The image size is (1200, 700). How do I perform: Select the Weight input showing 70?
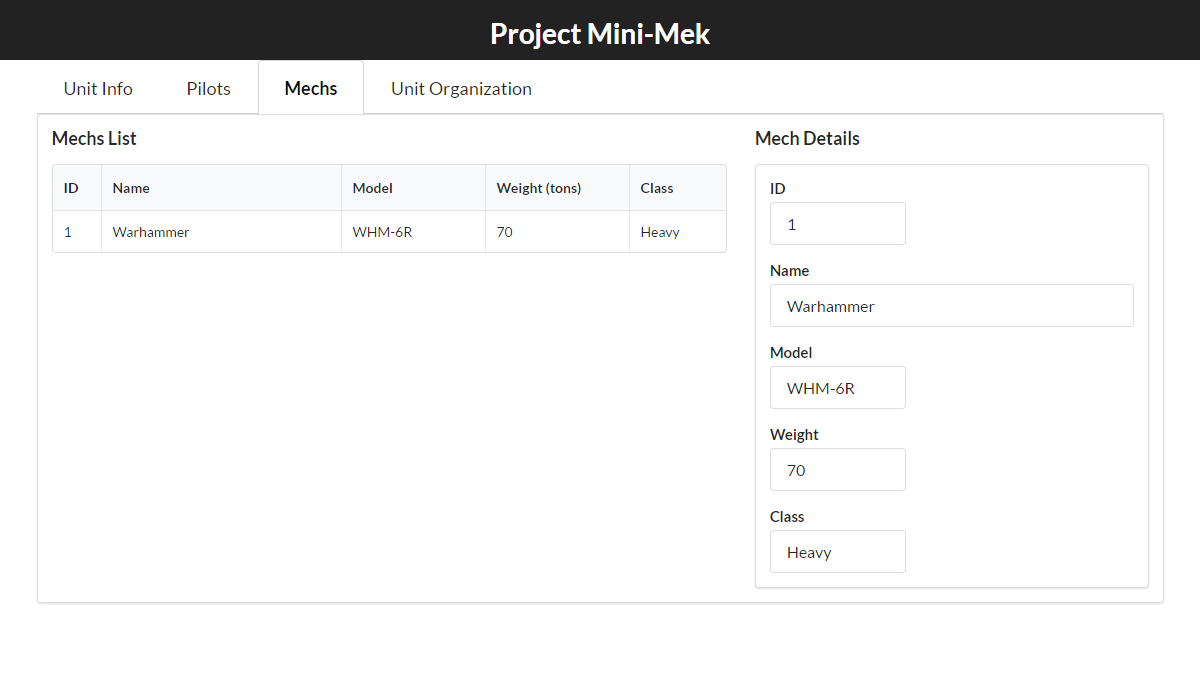[838, 470]
